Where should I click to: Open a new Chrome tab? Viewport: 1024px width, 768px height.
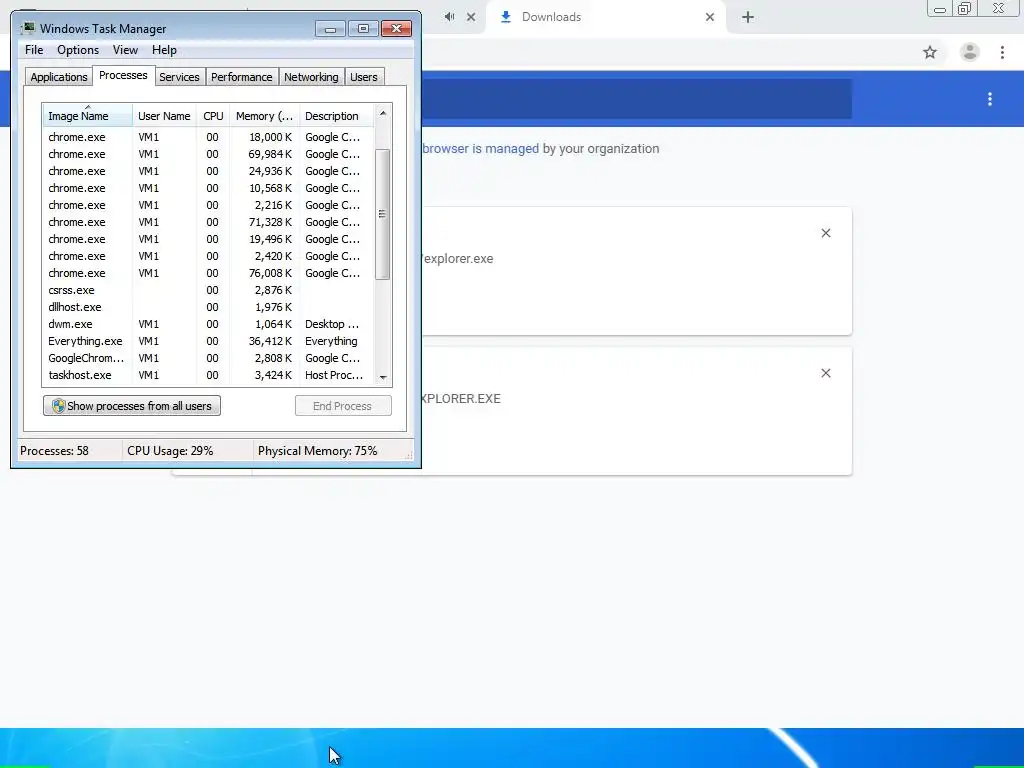point(748,17)
